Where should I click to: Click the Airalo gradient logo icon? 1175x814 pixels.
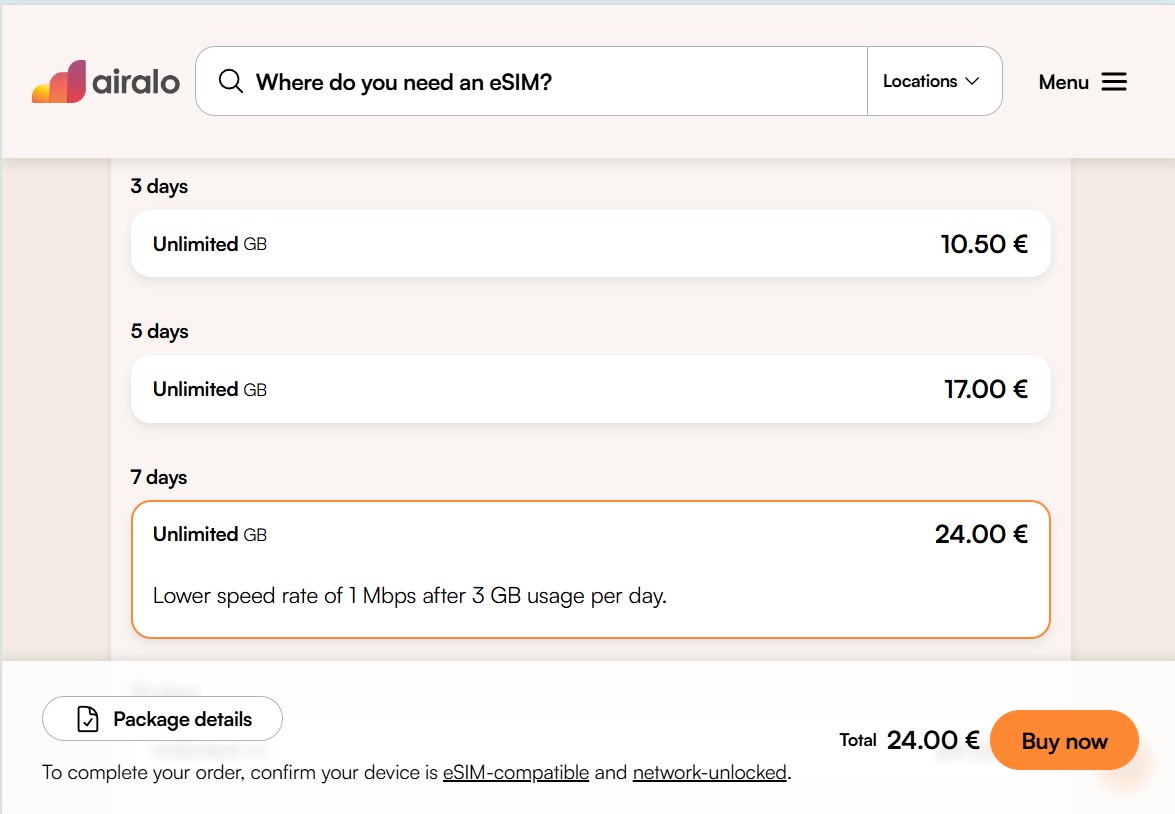(x=58, y=82)
